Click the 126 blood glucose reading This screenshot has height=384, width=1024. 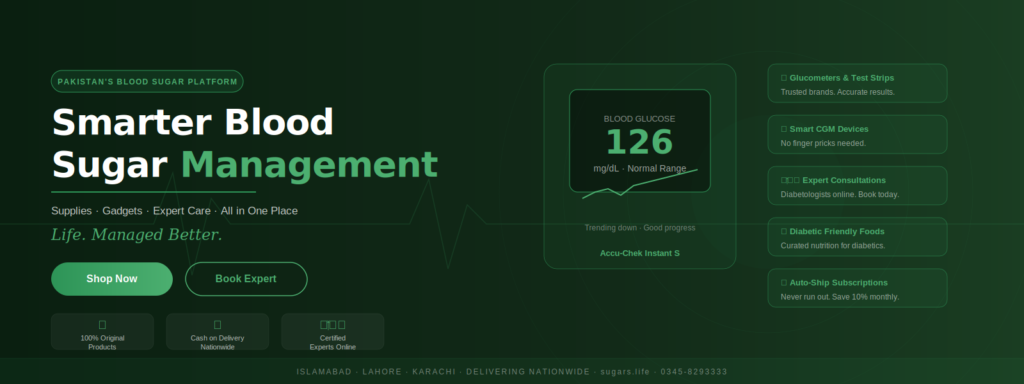tap(639, 142)
